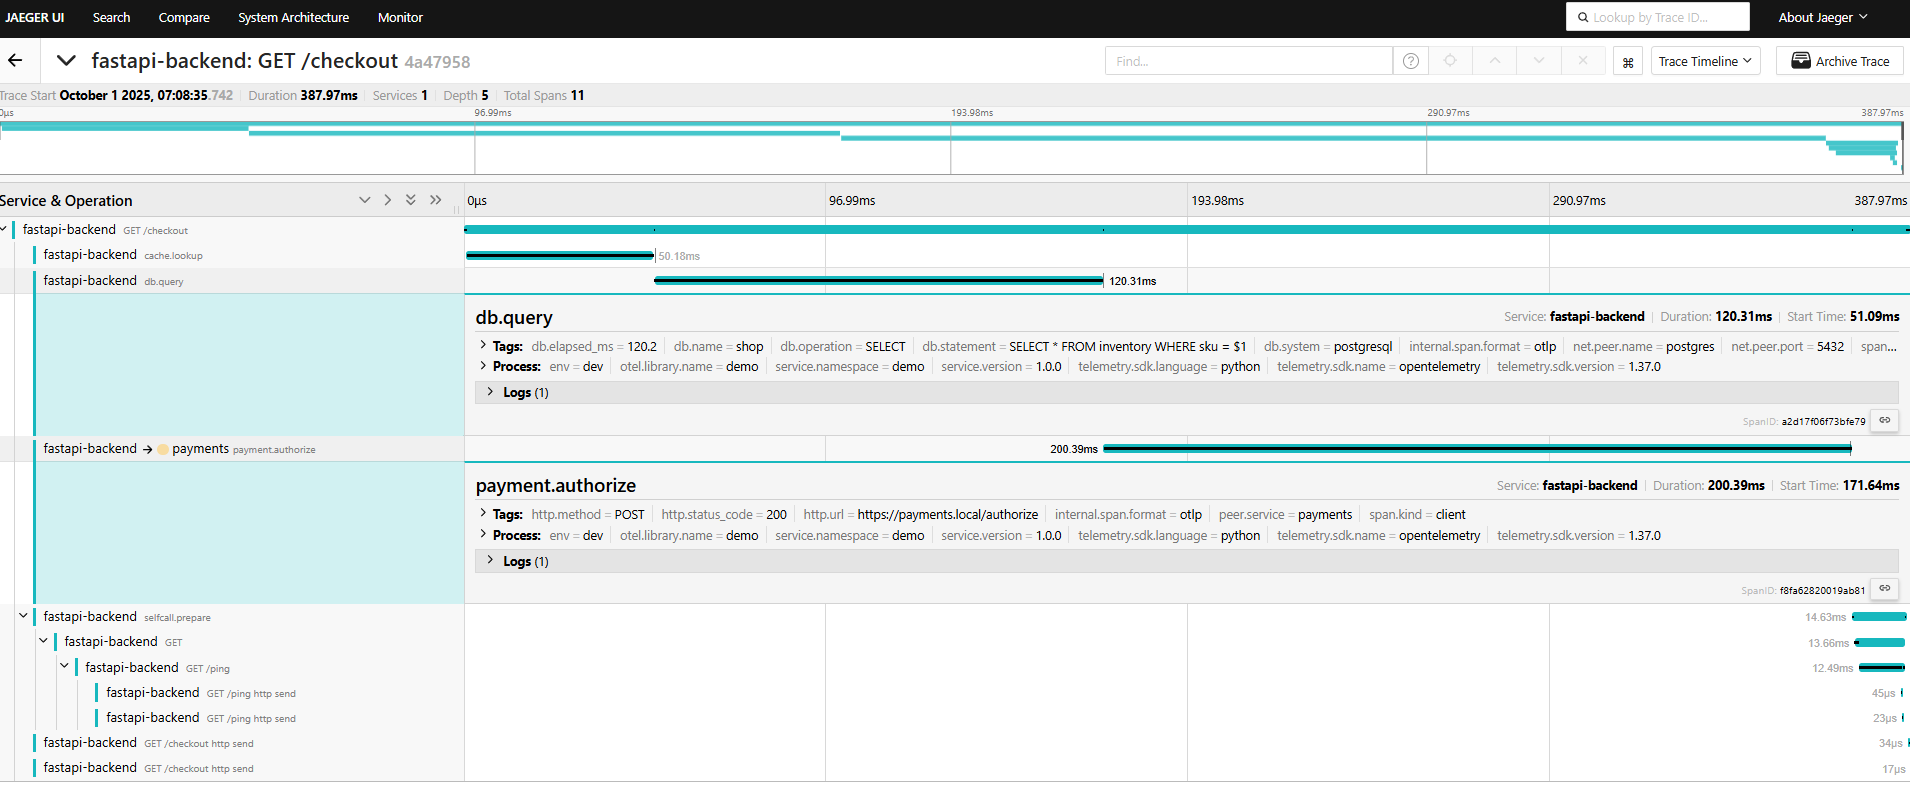Copy deep link for the db.query span
1910x788 pixels.
point(1884,421)
